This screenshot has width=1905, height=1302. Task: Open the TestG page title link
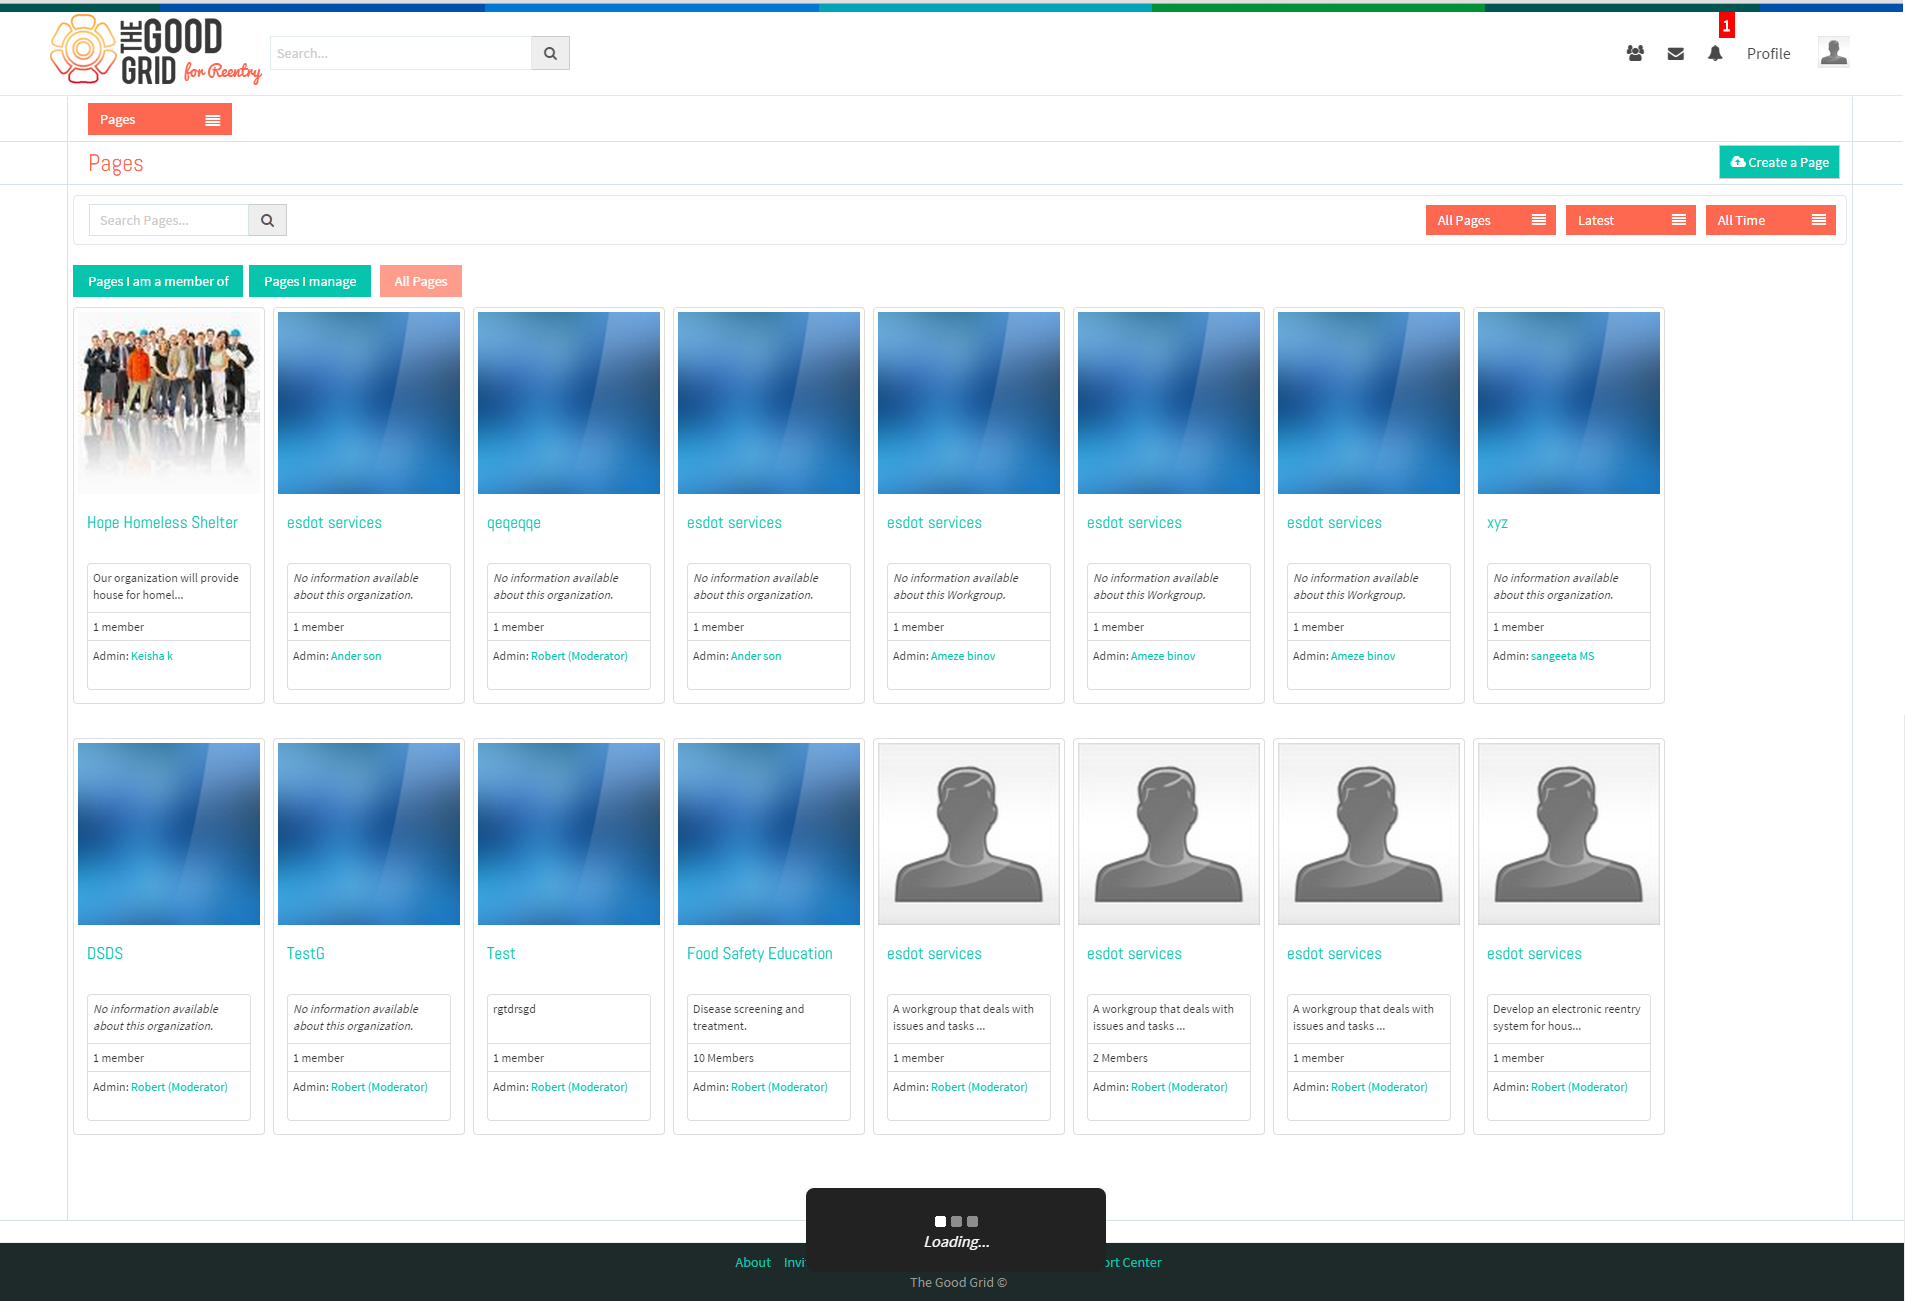[x=306, y=954]
